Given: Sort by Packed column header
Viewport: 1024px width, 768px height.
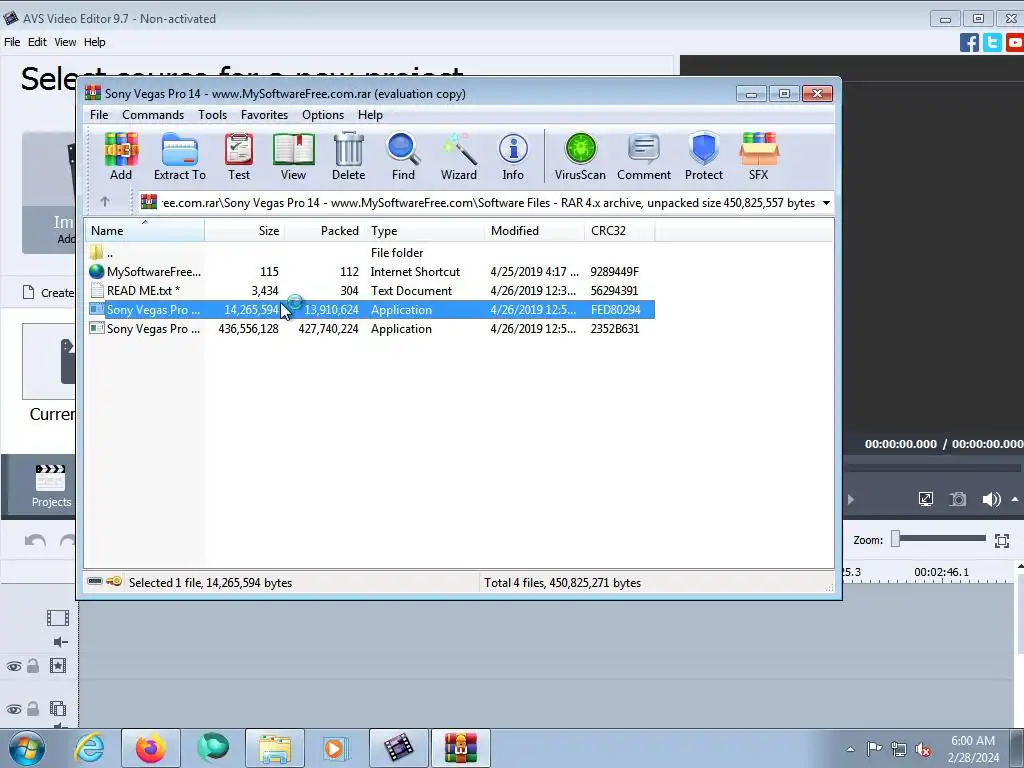Looking at the screenshot, I should [325, 231].
